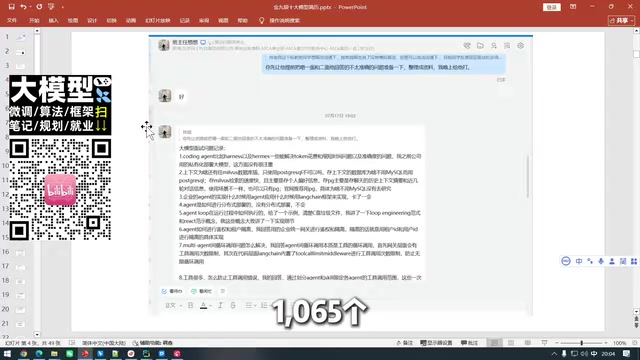Open the 文件 menu

pos(12,20)
